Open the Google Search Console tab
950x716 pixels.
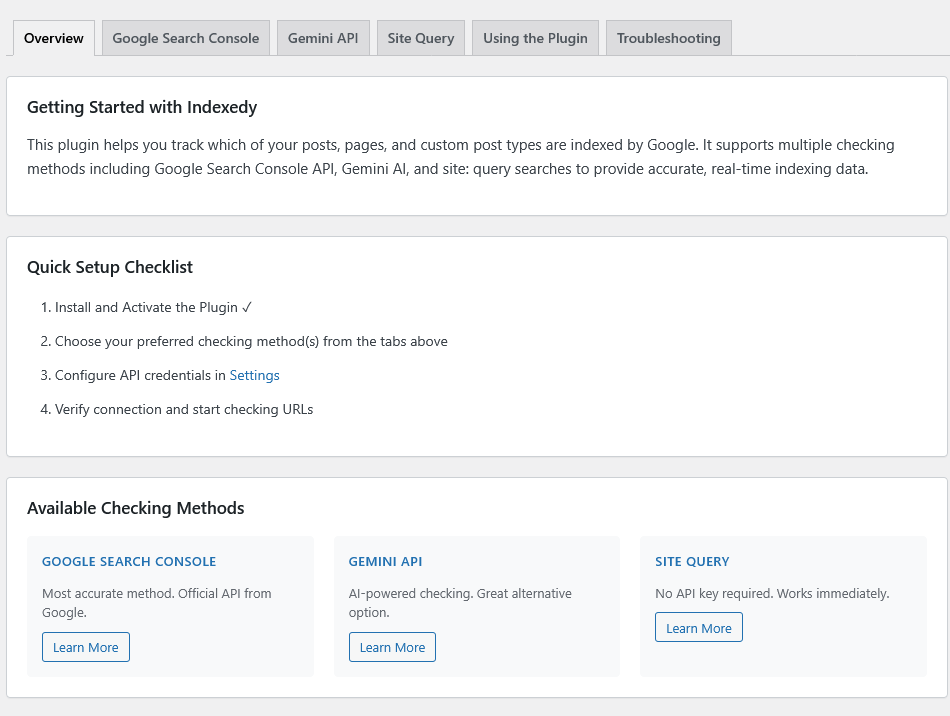(185, 38)
